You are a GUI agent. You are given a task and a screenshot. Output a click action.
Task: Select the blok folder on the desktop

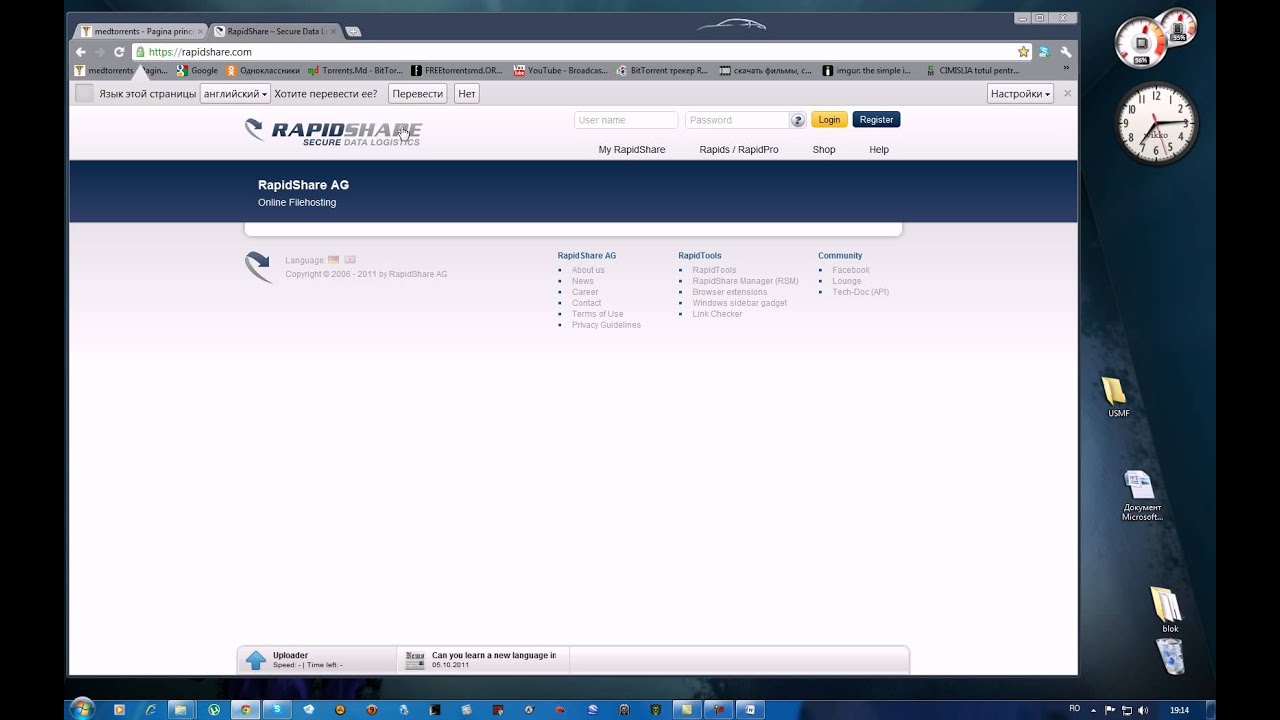(x=1168, y=610)
